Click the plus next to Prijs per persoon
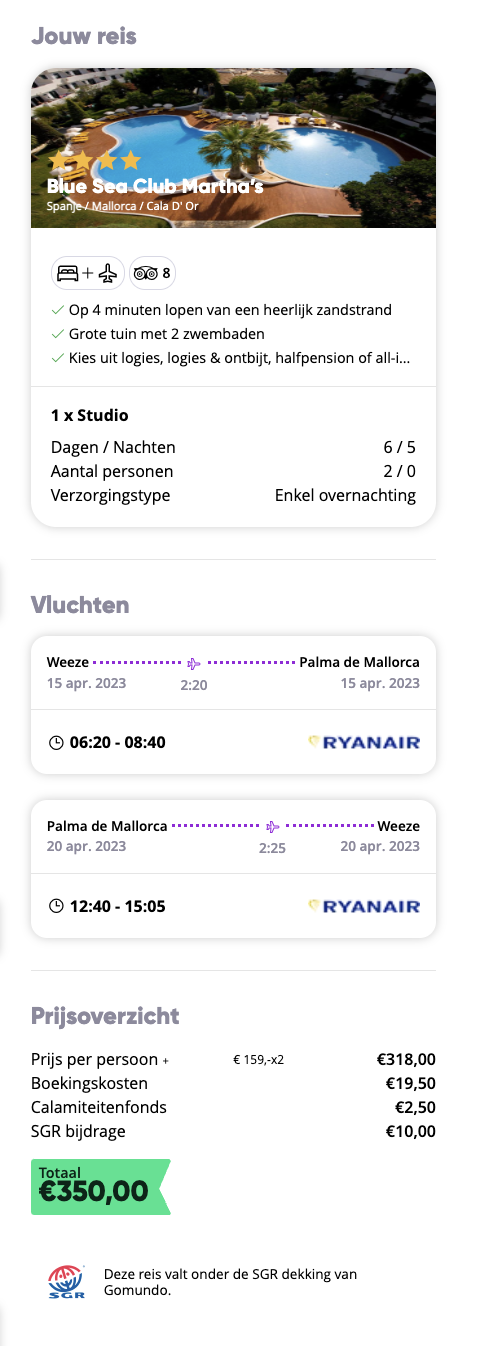Image resolution: width=498 pixels, height=1346 pixels. tap(166, 1061)
